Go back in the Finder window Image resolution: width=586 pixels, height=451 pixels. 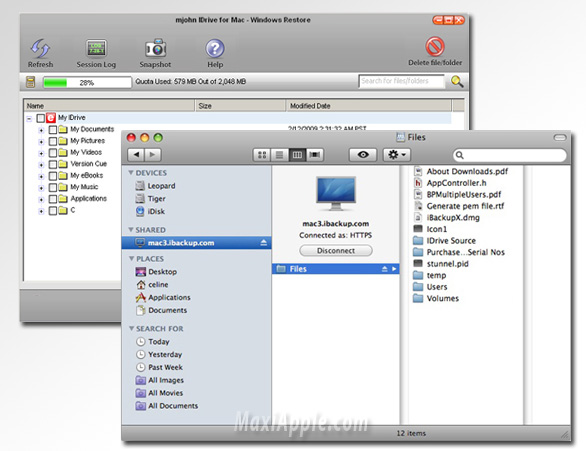point(136,154)
